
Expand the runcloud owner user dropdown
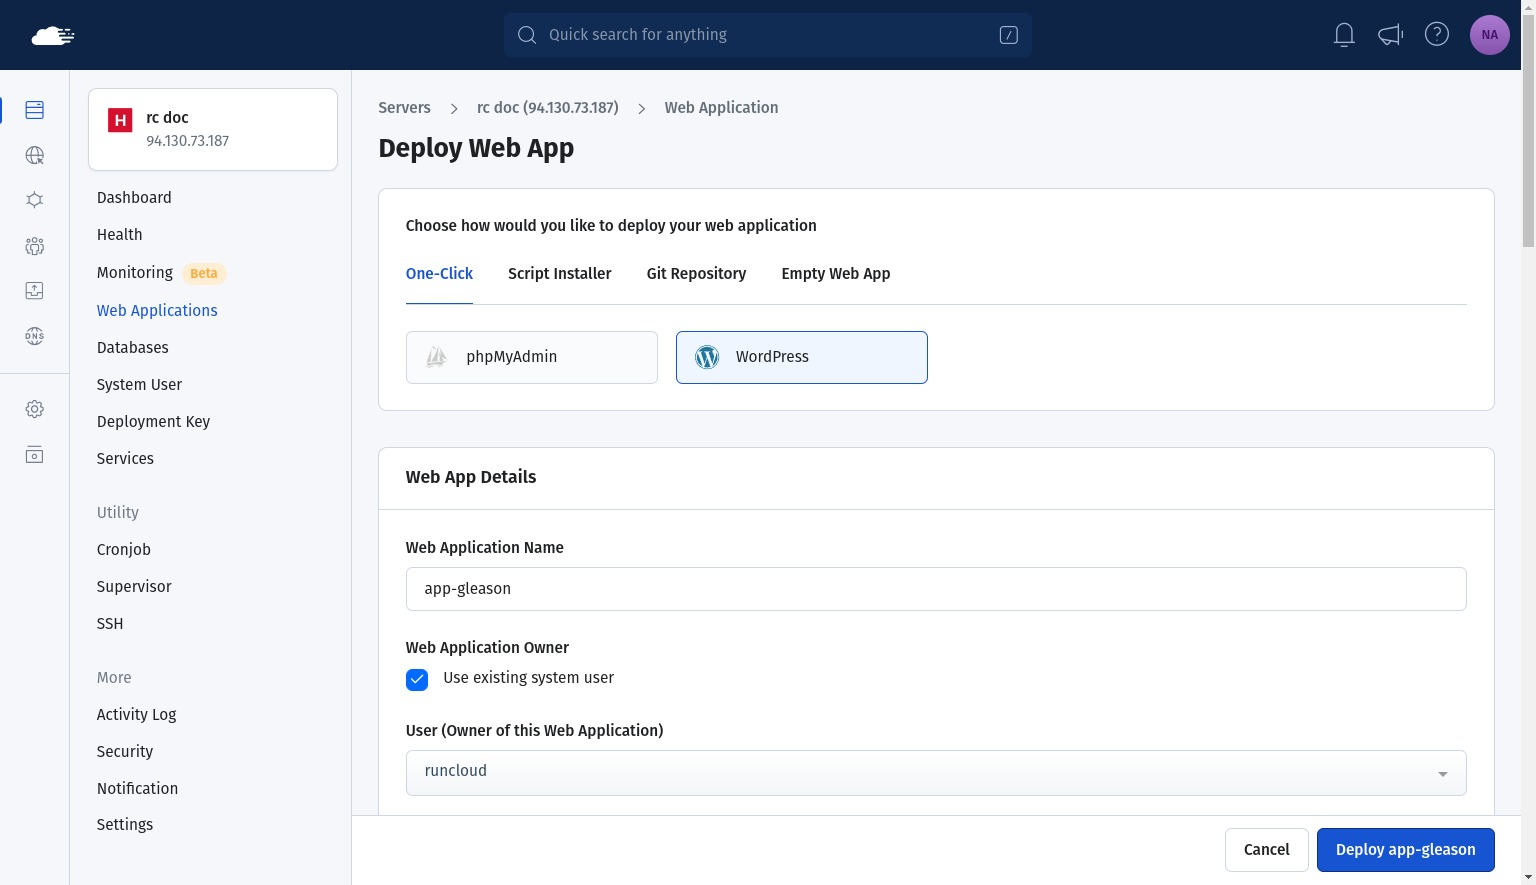tap(935, 773)
